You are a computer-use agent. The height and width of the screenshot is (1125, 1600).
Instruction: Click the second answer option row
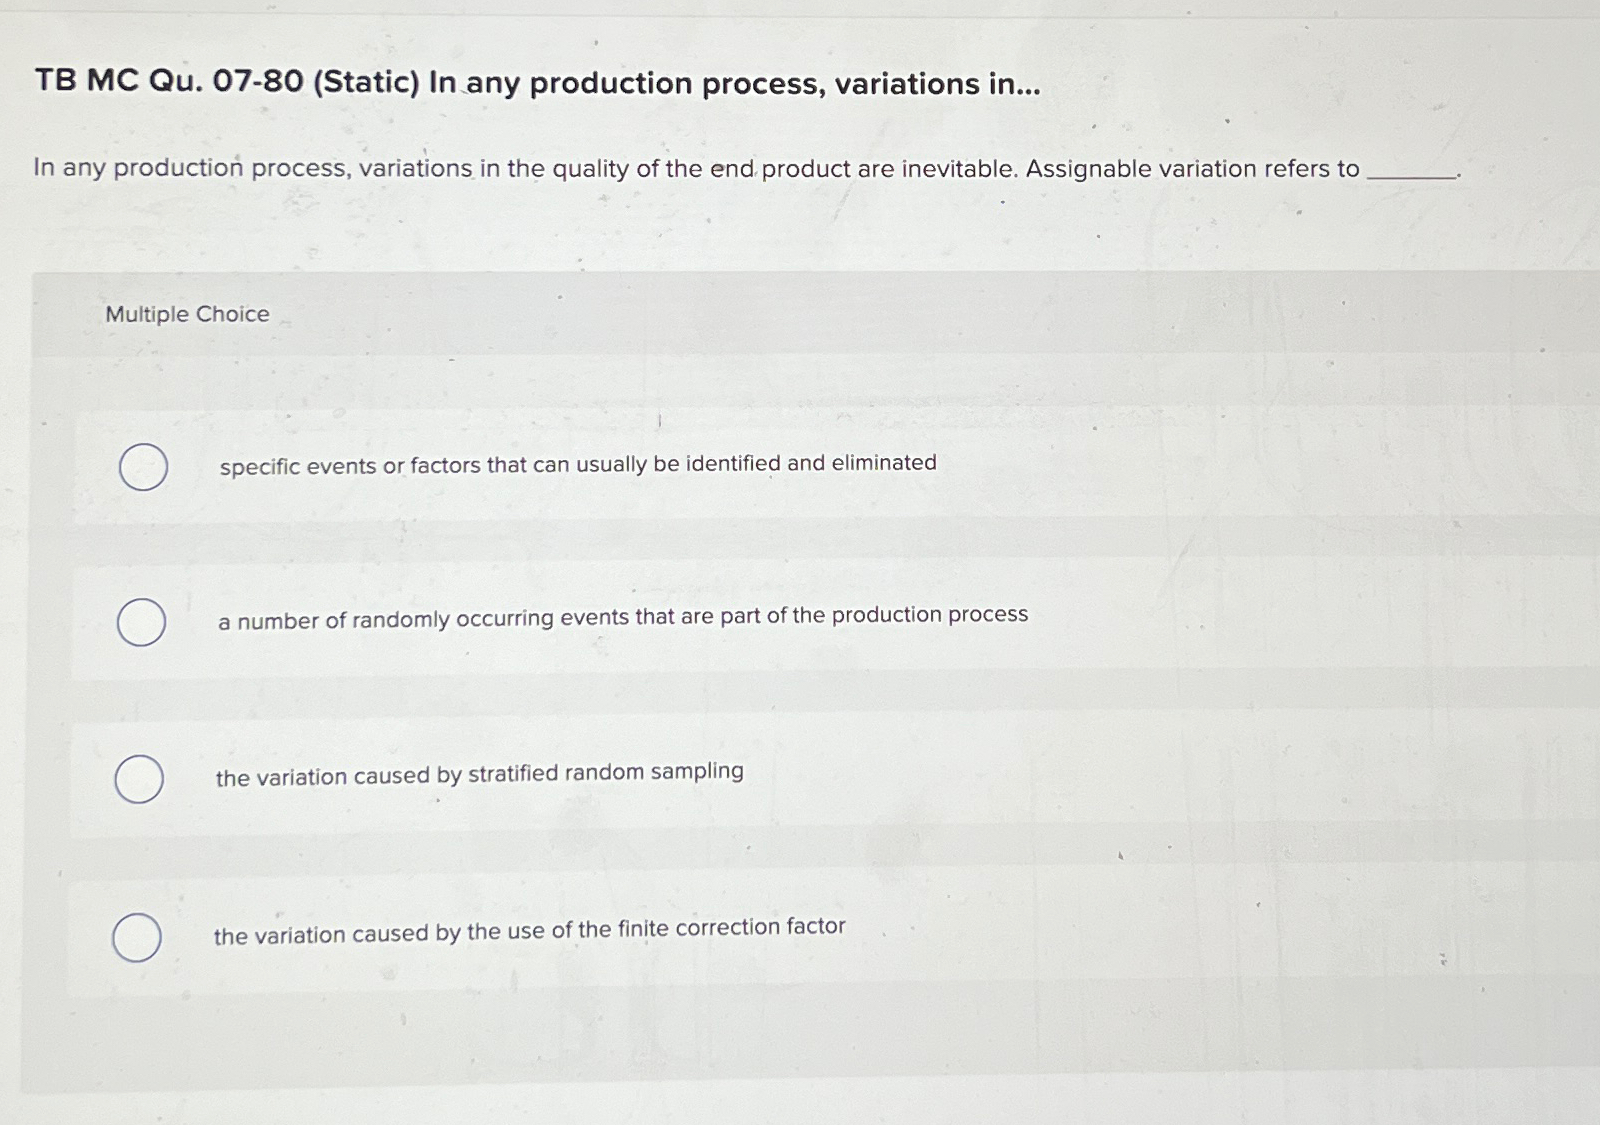tap(700, 621)
